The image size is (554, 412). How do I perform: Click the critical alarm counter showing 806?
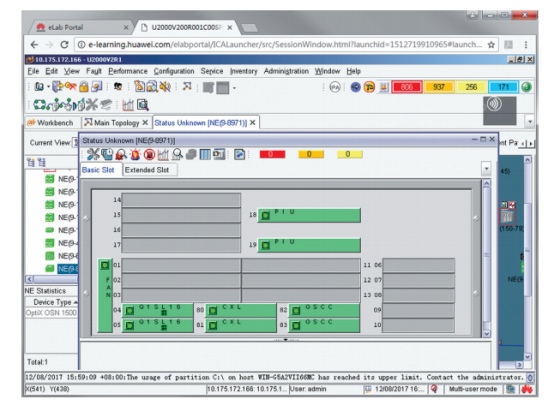click(407, 87)
